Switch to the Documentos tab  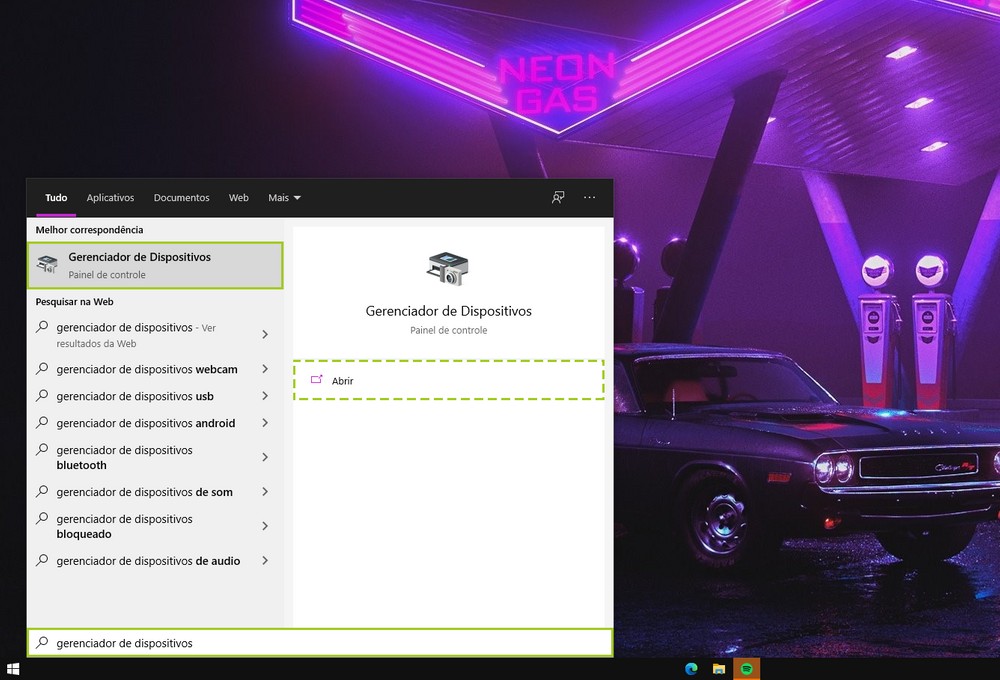[181, 198]
